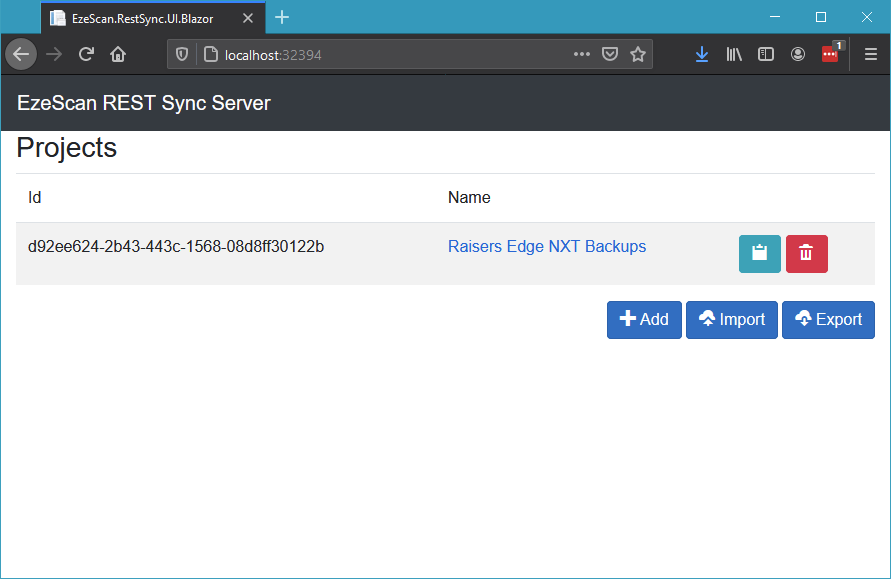Viewport: 891px width, 579px height.
Task: Click the red extension icon with badge
Action: tap(830, 55)
